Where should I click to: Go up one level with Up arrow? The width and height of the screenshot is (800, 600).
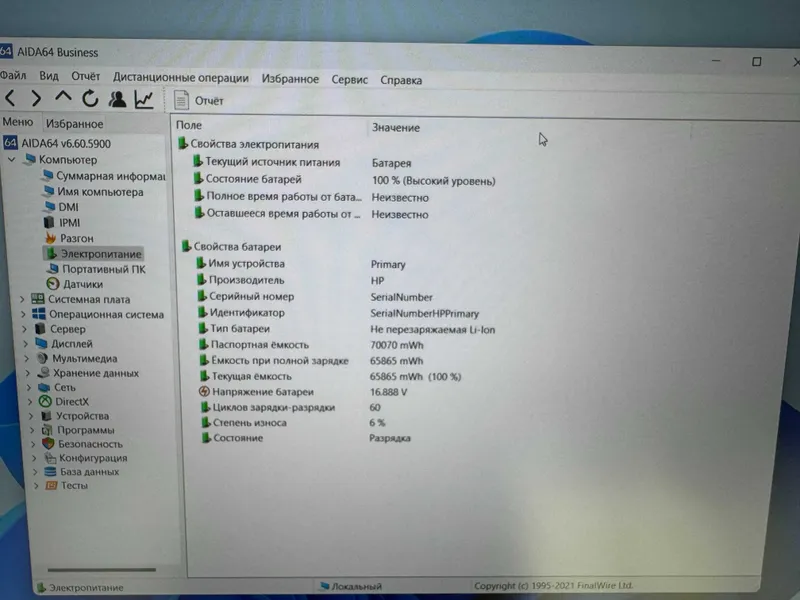[x=63, y=97]
